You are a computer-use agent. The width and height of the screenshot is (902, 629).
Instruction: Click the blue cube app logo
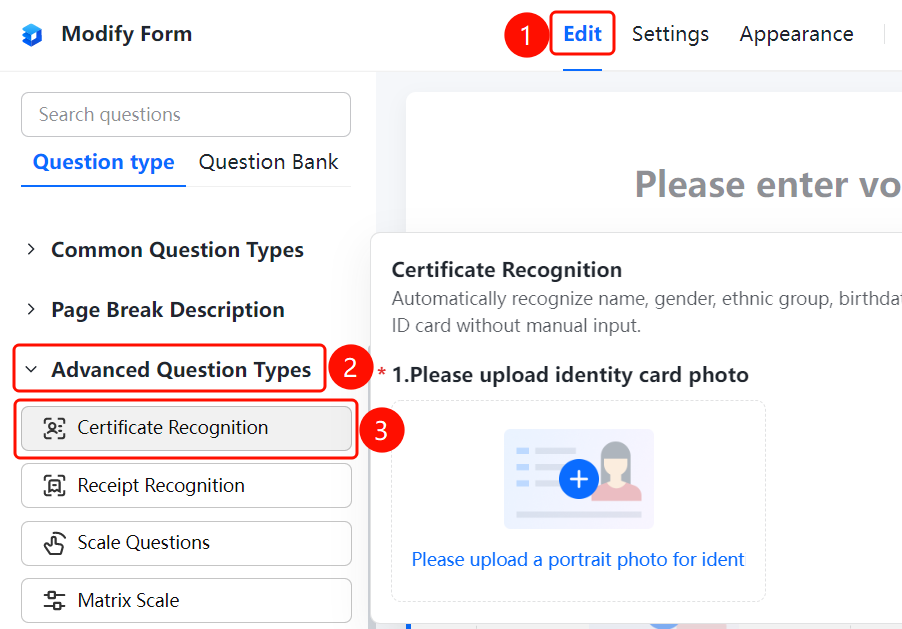coord(32,35)
